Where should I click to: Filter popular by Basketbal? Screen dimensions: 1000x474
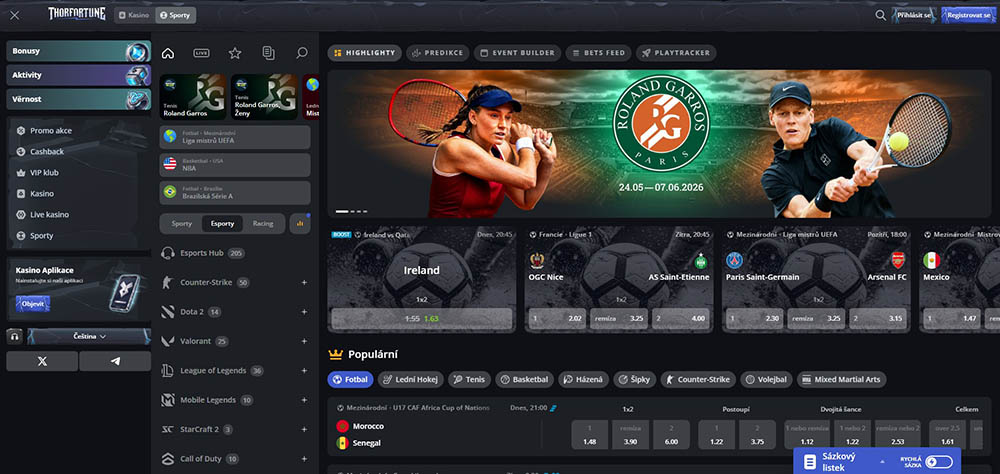pyautogui.click(x=524, y=380)
